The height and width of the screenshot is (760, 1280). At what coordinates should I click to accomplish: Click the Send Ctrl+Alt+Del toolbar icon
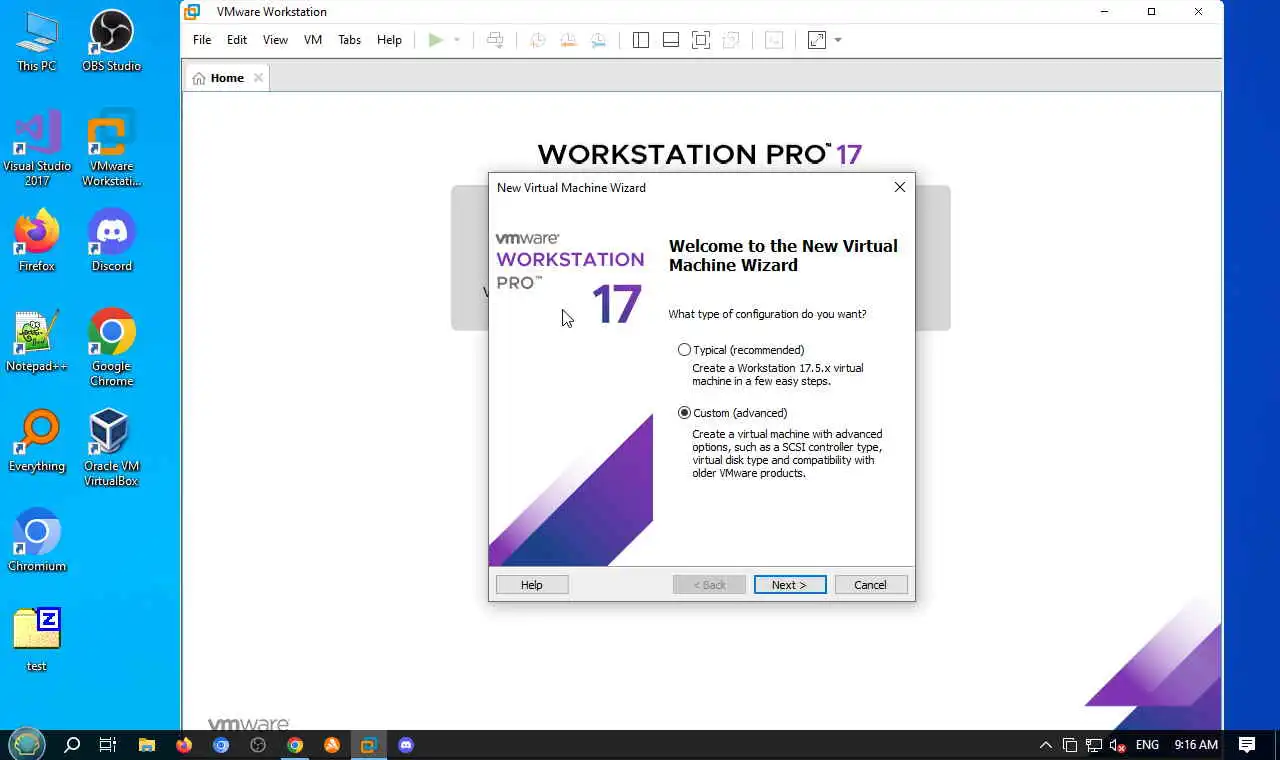(x=495, y=40)
